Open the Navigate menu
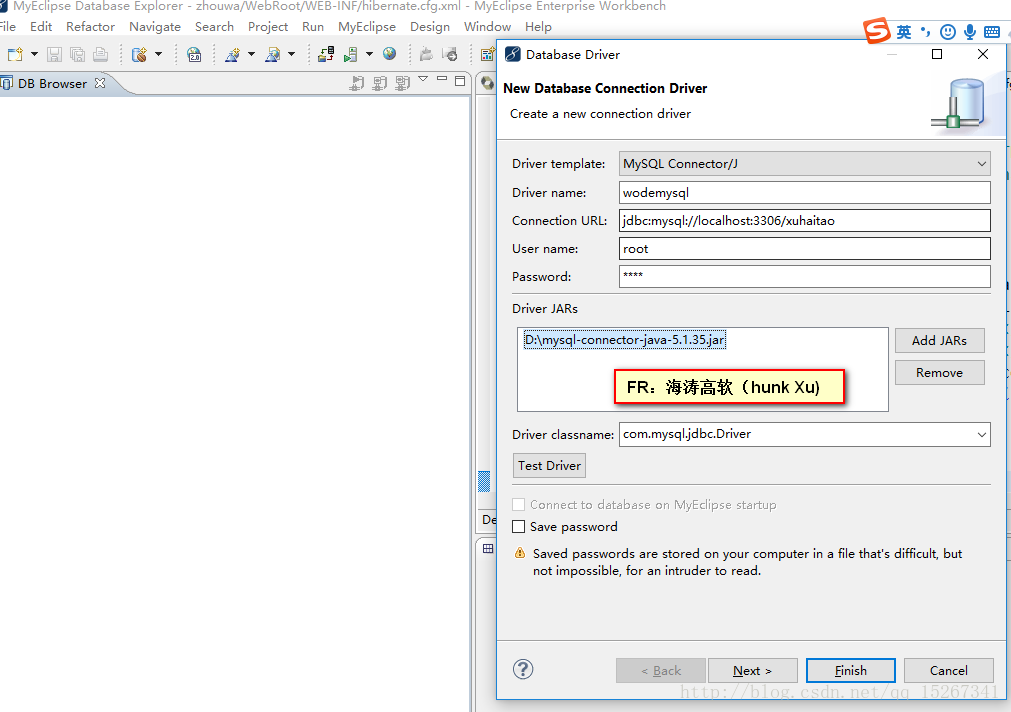Screen dimensions: 1011x712 pos(155,26)
